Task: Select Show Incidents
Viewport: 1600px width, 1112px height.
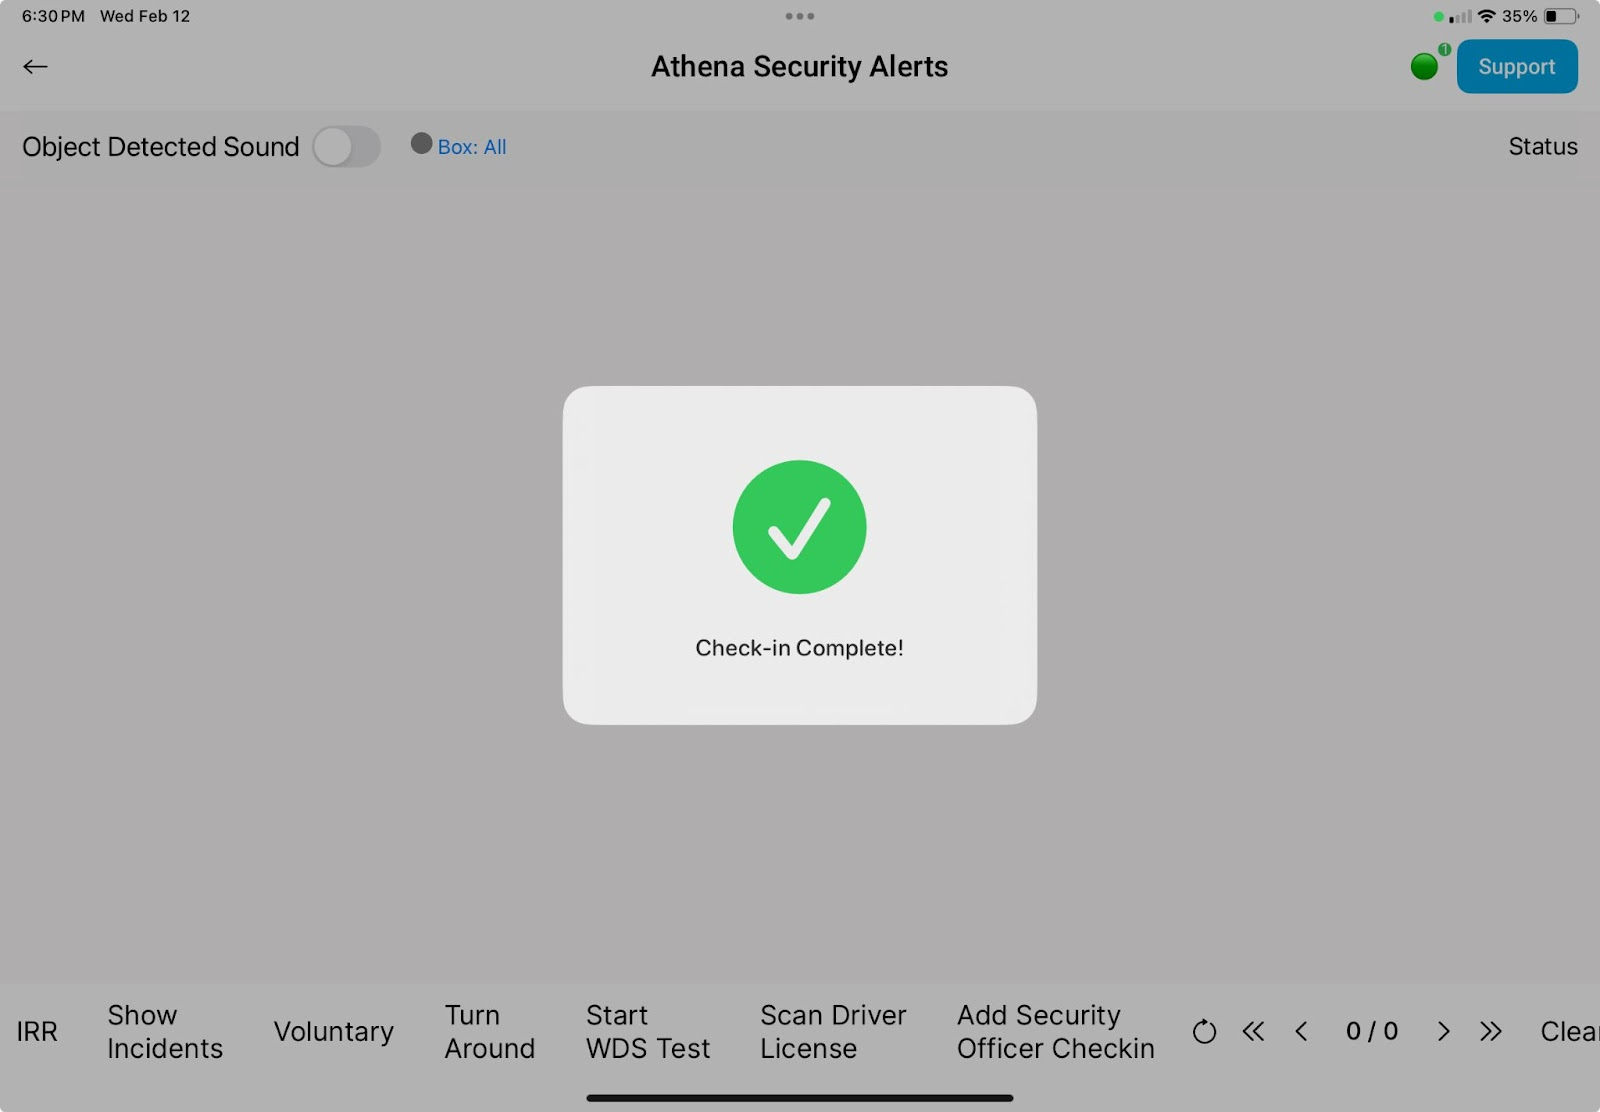Action: pyautogui.click(x=165, y=1032)
